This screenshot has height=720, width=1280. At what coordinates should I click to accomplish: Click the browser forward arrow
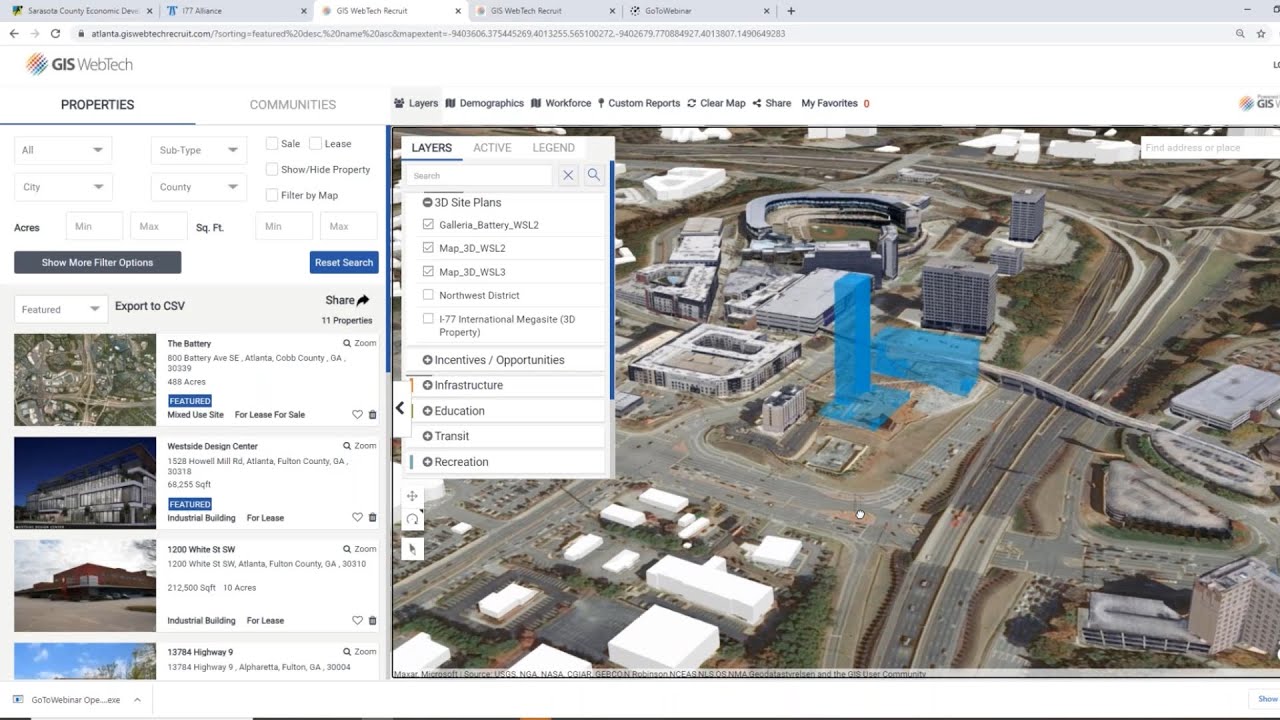[34, 33]
